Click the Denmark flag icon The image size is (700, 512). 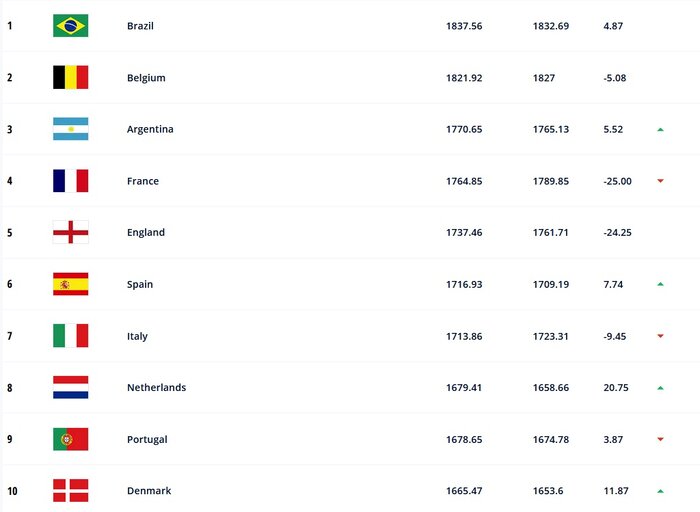tap(70, 490)
